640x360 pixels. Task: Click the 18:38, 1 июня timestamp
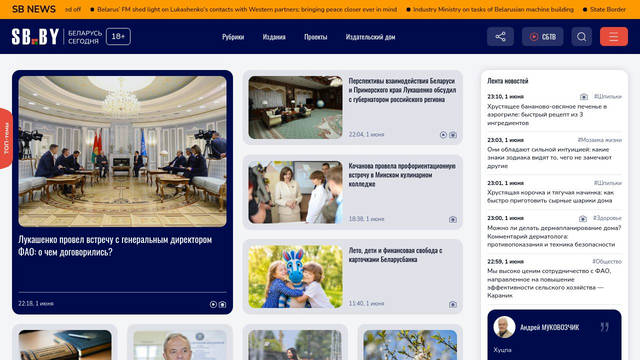(366, 219)
